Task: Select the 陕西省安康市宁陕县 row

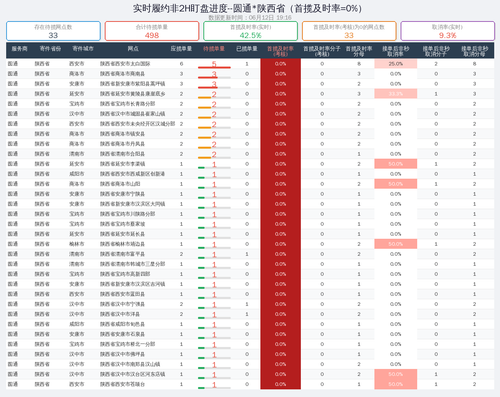Action: tap(250, 194)
